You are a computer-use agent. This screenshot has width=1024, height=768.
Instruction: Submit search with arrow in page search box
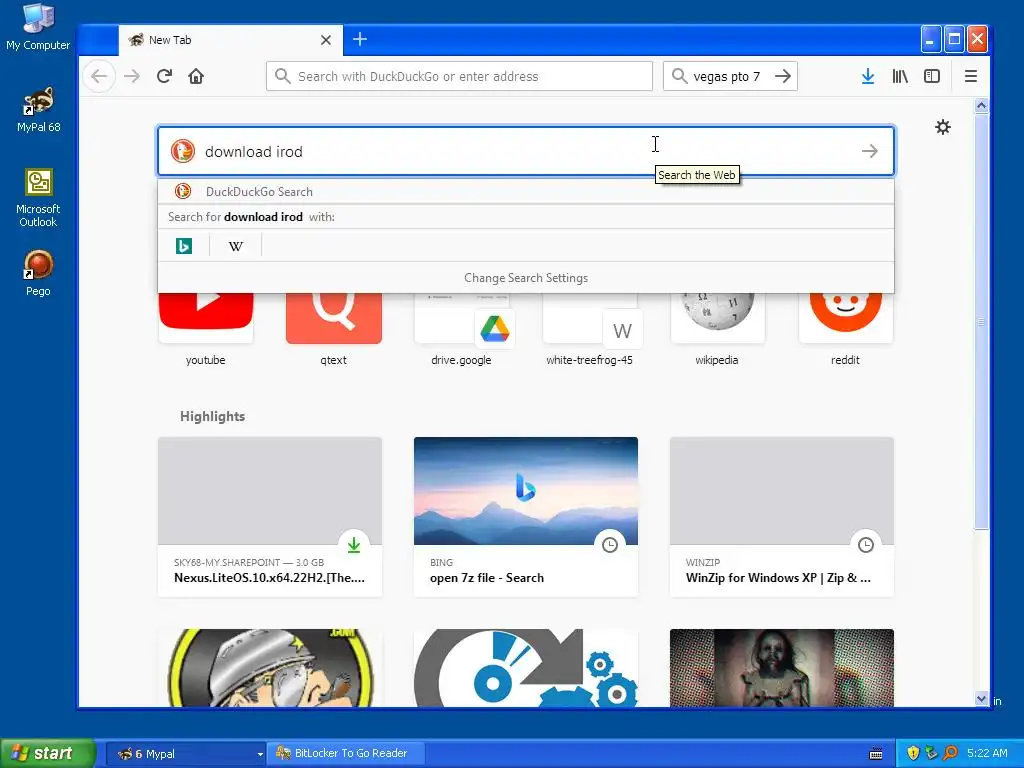(869, 152)
